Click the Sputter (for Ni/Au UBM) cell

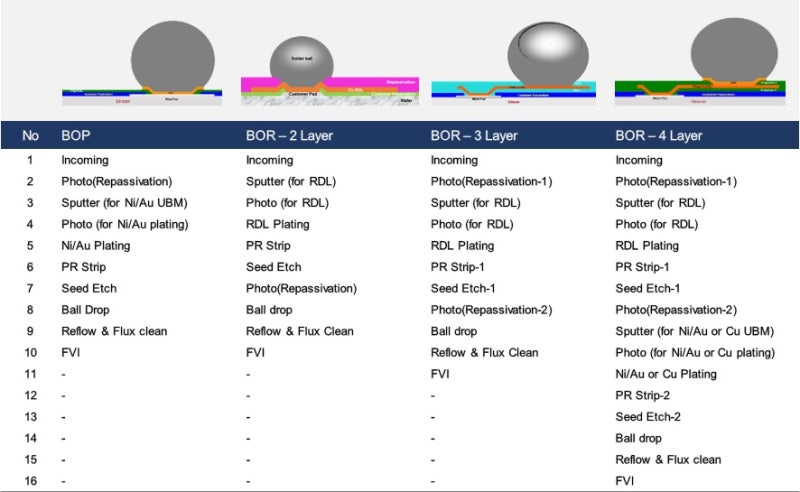[x=124, y=203]
